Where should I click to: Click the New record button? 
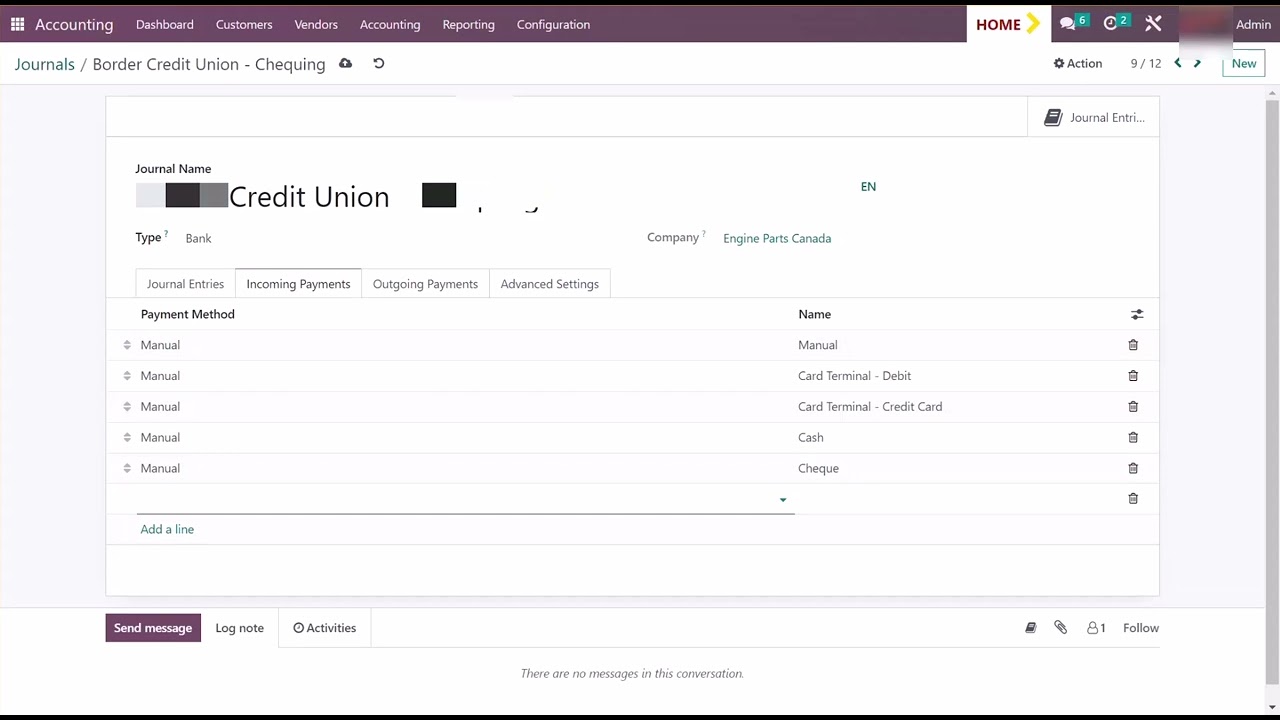click(1244, 63)
